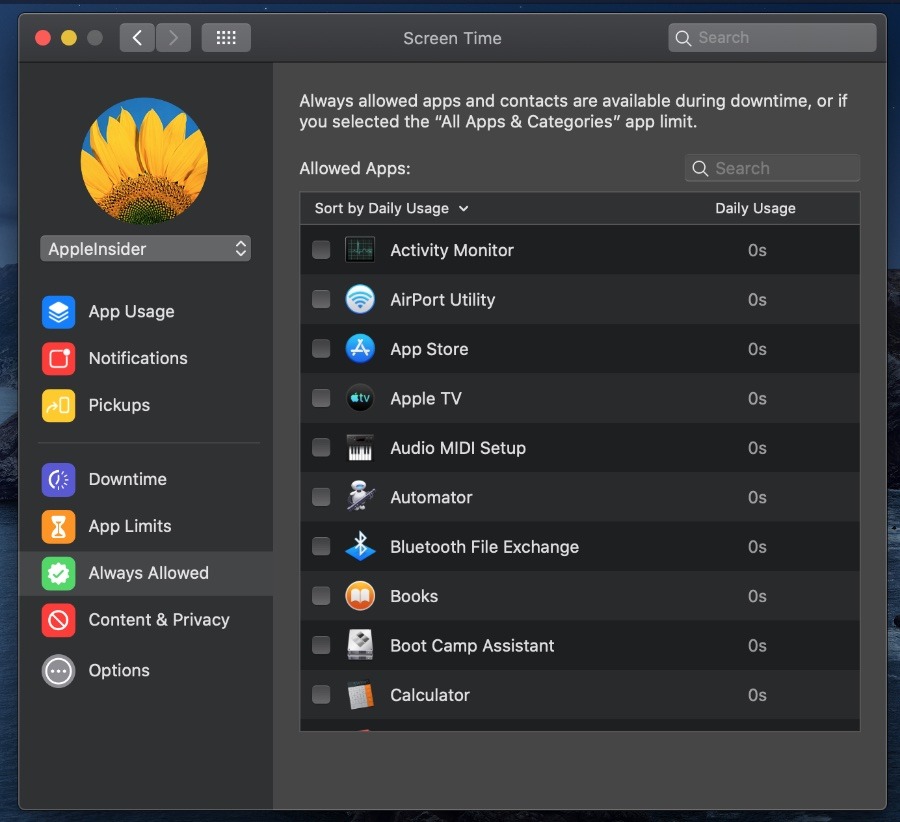Click the Apple TV app icon
This screenshot has width=900, height=822.
point(360,398)
